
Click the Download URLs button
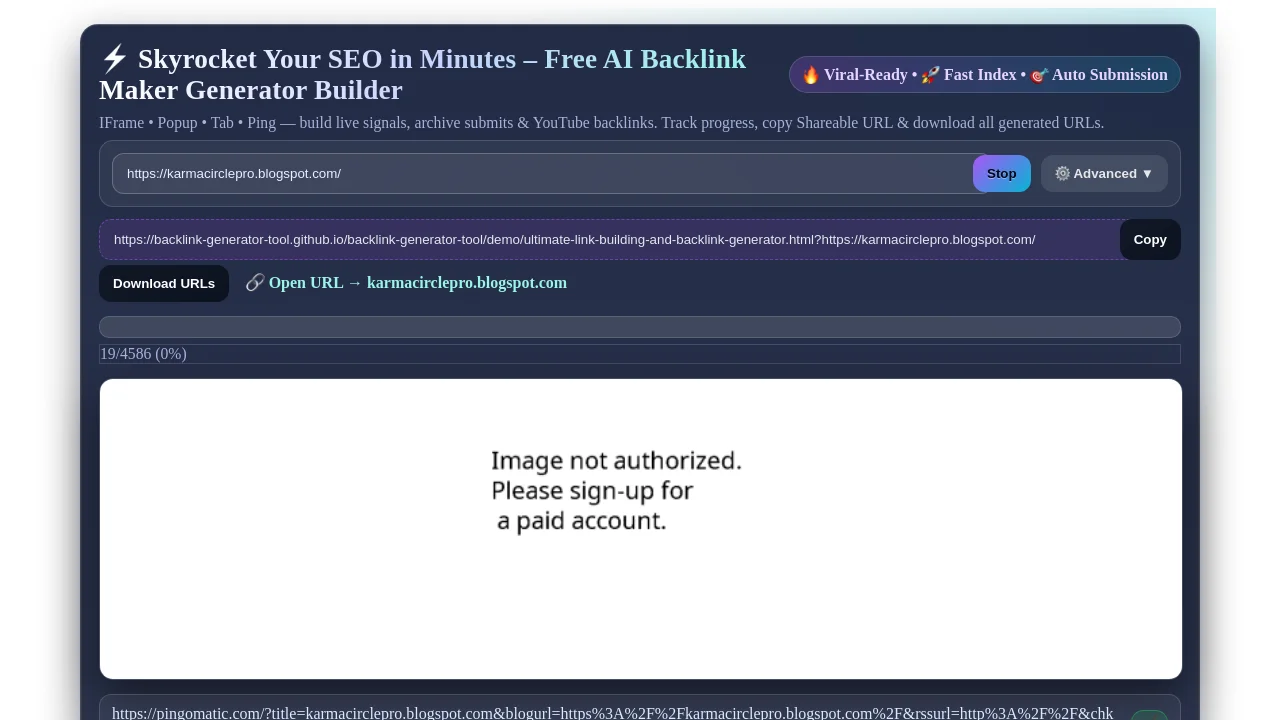tap(164, 283)
